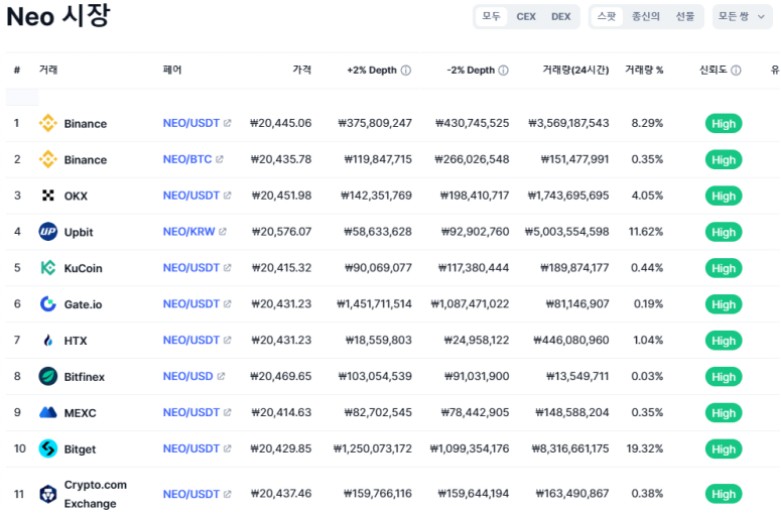Select the volume ₩163,490,867
The height and width of the screenshot is (520, 781).
tap(572, 494)
